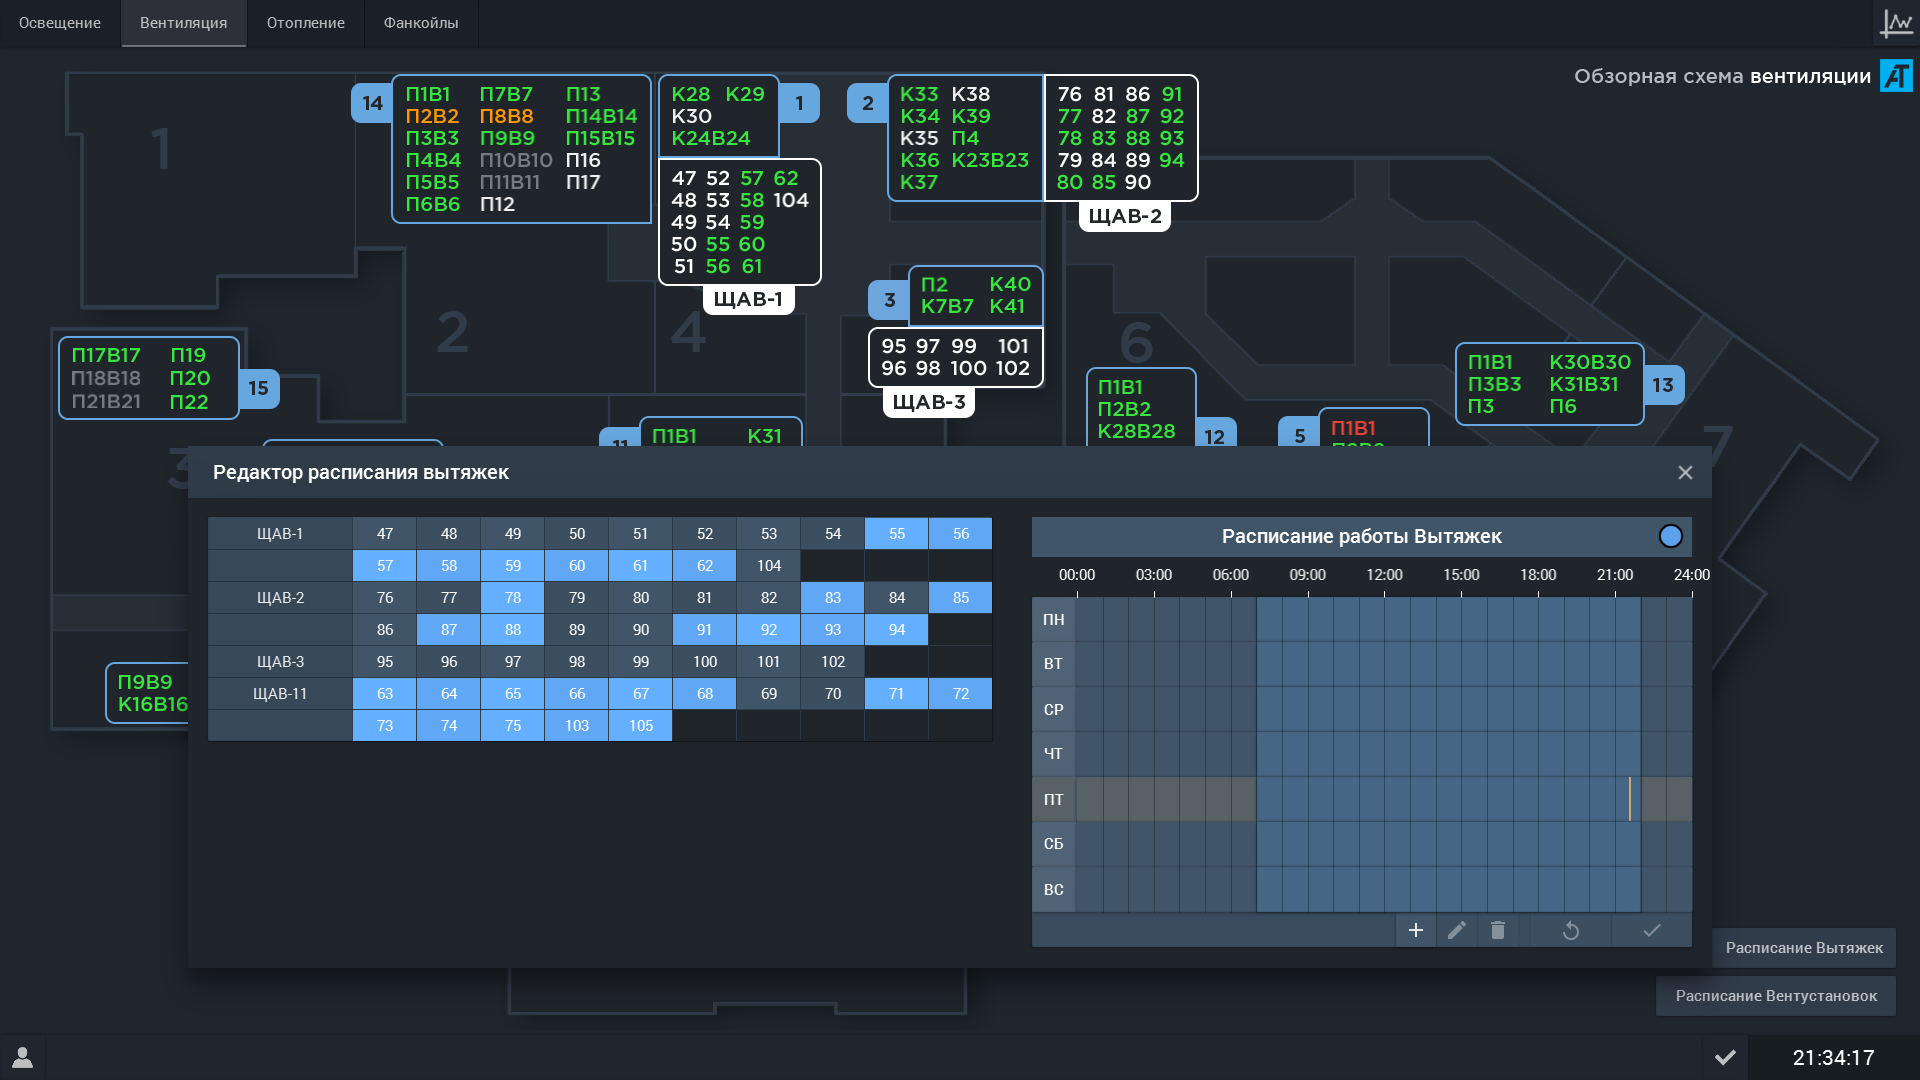The image size is (1920, 1080).
Task: Click the AT logo next to schema title
Action: (x=1895, y=75)
